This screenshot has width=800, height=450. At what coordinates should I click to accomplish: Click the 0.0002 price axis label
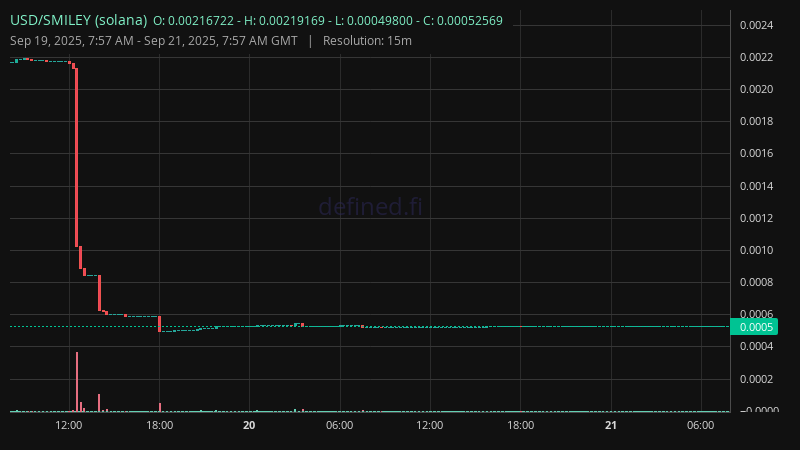(x=757, y=379)
